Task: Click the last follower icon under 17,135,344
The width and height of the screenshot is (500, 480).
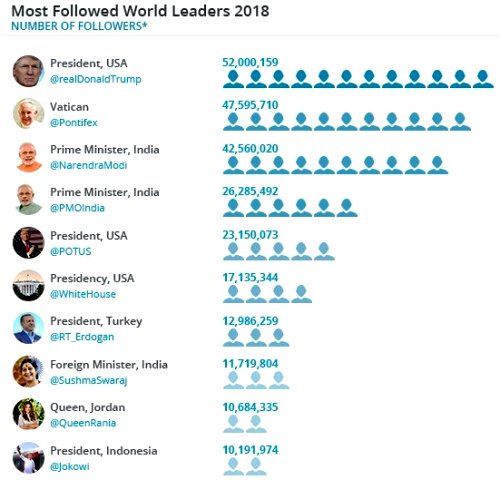Action: [x=302, y=294]
